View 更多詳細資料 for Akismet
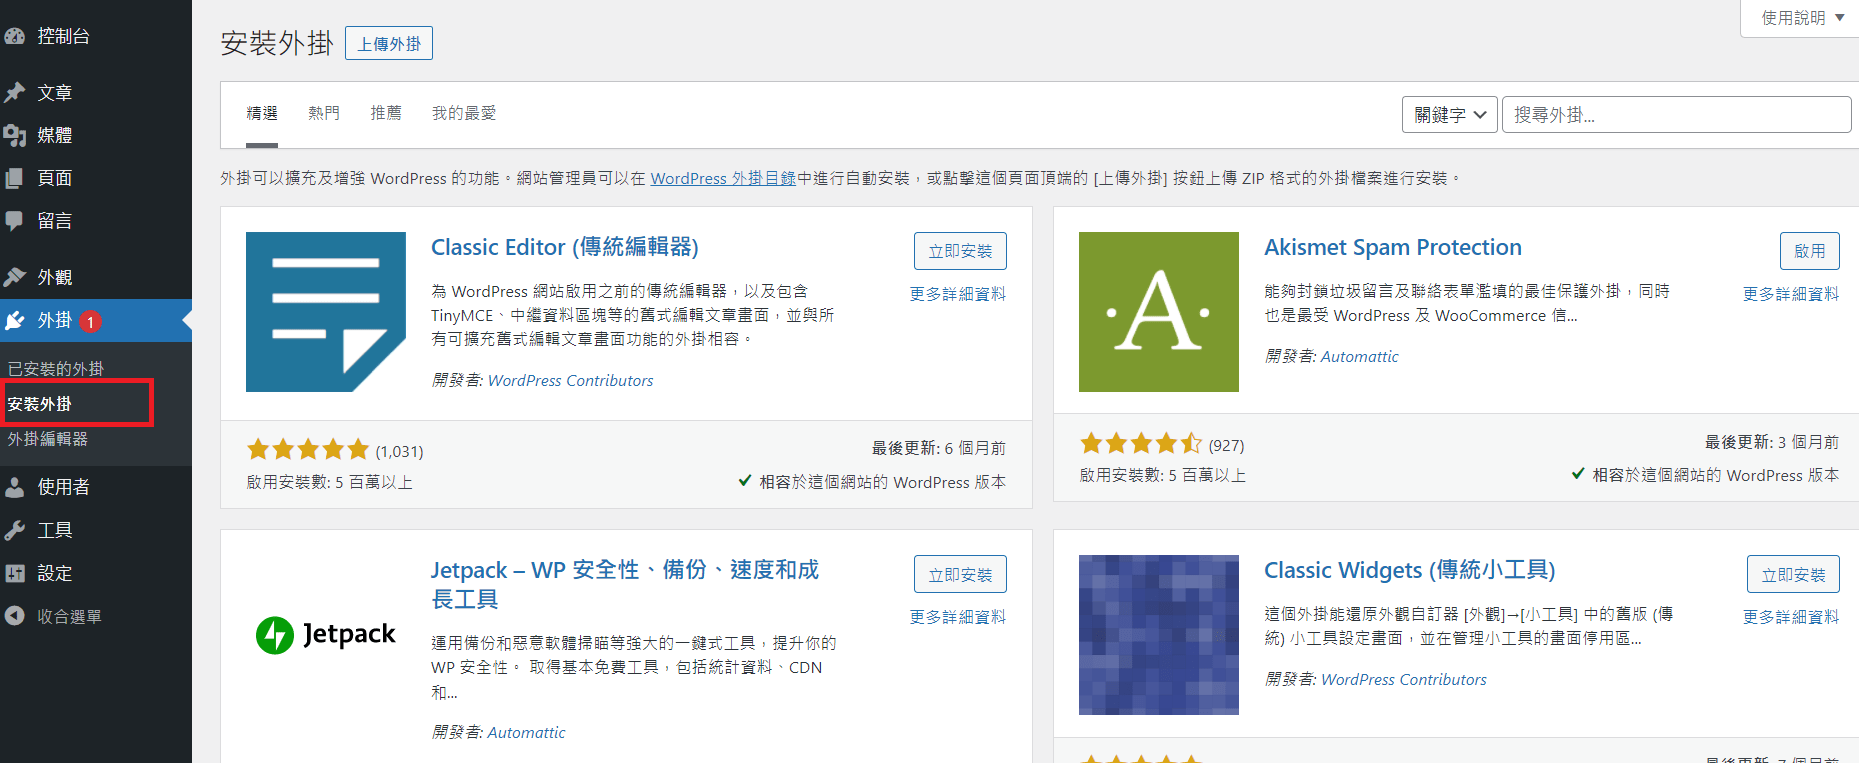 click(x=1791, y=294)
